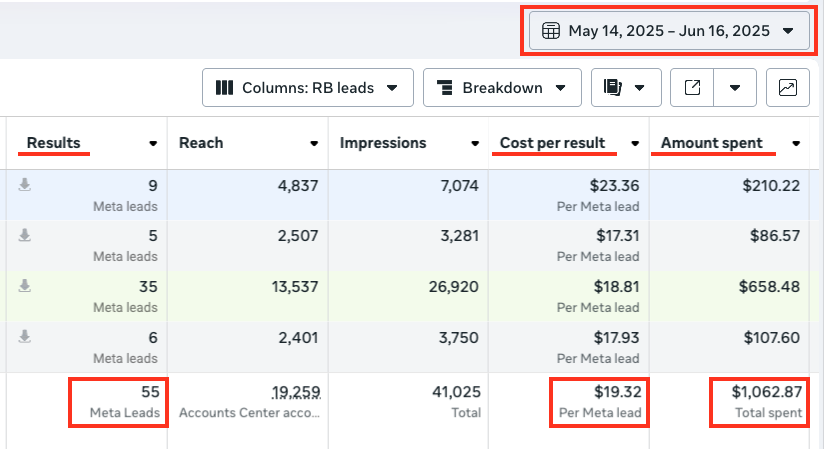Click the calendar icon in date selector
The width and height of the screenshot is (824, 449).
(x=550, y=31)
